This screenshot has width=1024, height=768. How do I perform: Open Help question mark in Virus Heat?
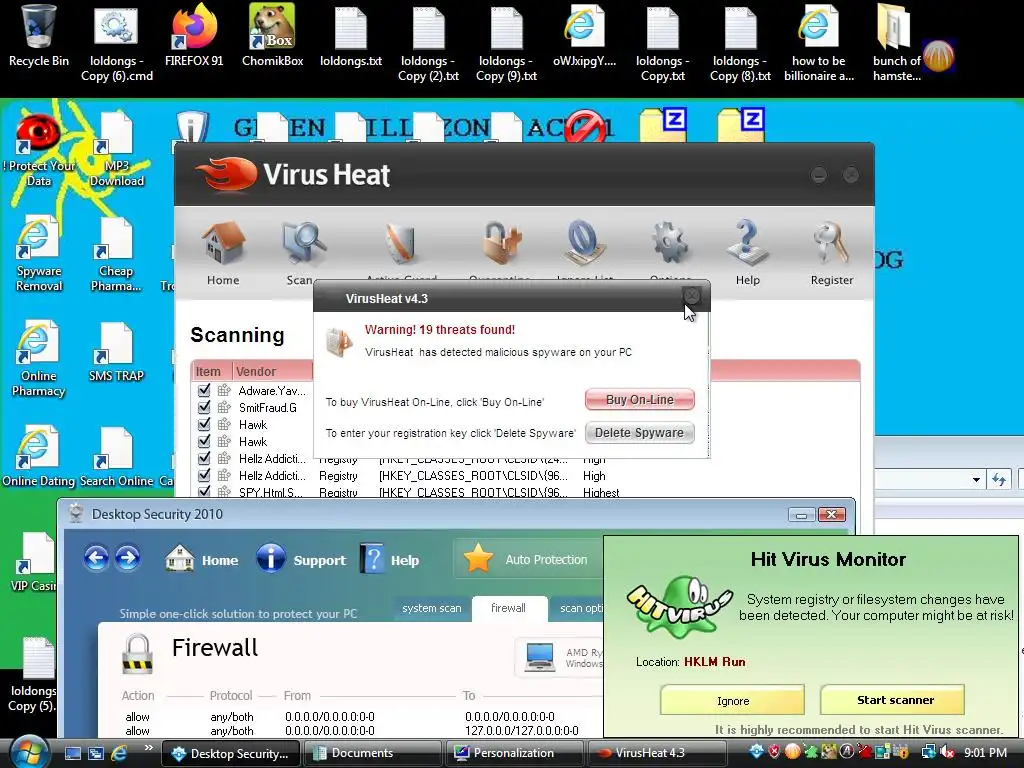pyautogui.click(x=748, y=253)
